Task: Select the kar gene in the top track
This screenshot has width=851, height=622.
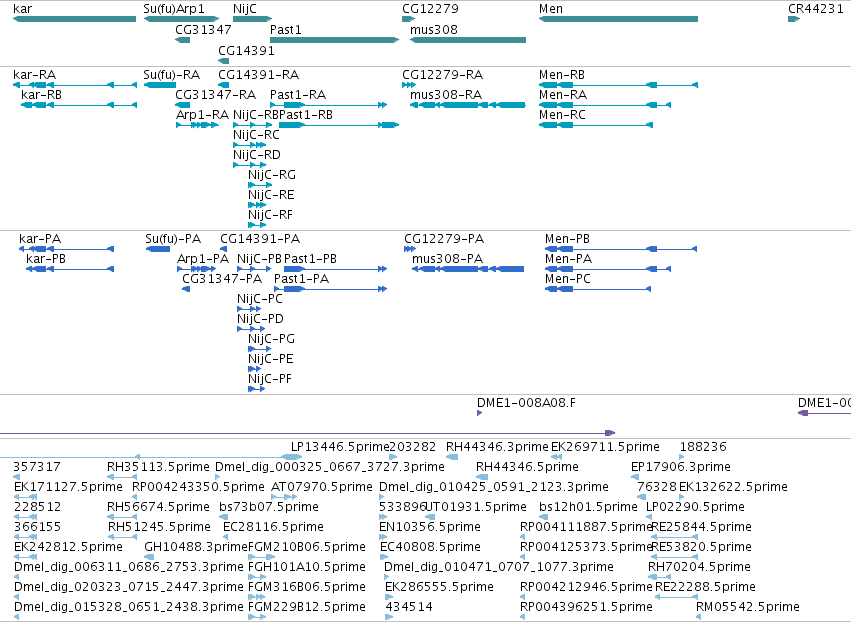Action: coord(74,19)
